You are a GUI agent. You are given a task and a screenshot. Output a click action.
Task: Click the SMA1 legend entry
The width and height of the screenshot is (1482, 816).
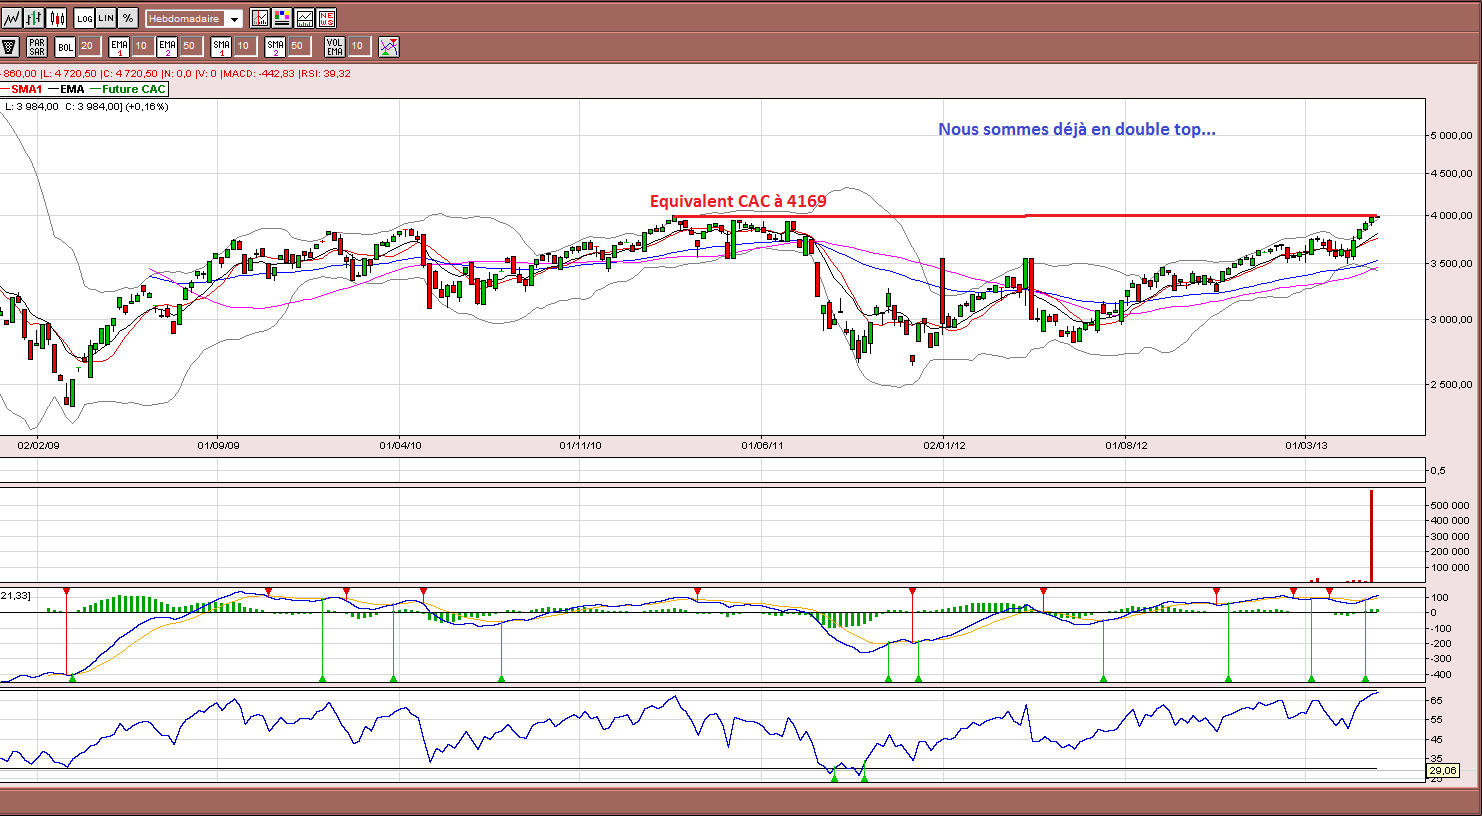coord(22,89)
